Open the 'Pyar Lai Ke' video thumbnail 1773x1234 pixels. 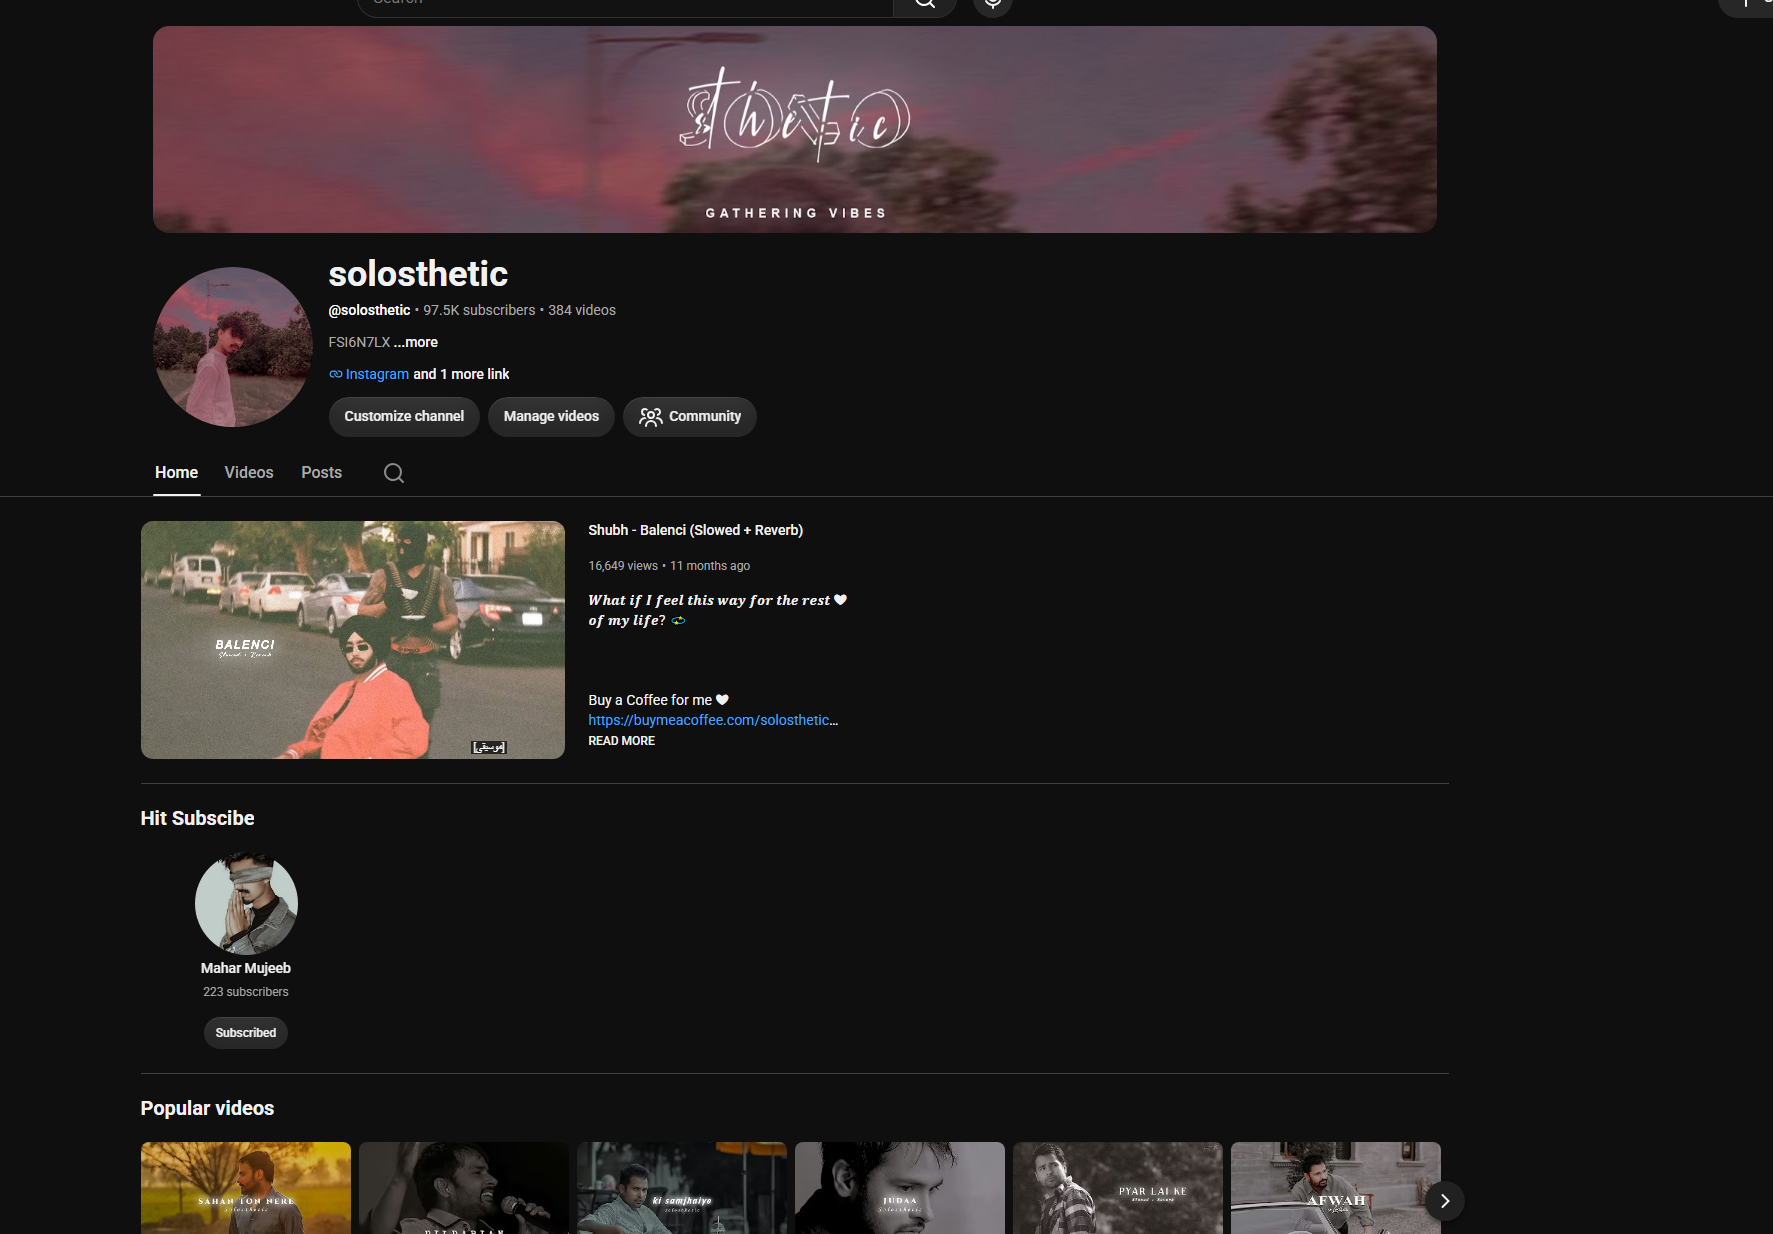(x=1118, y=1188)
